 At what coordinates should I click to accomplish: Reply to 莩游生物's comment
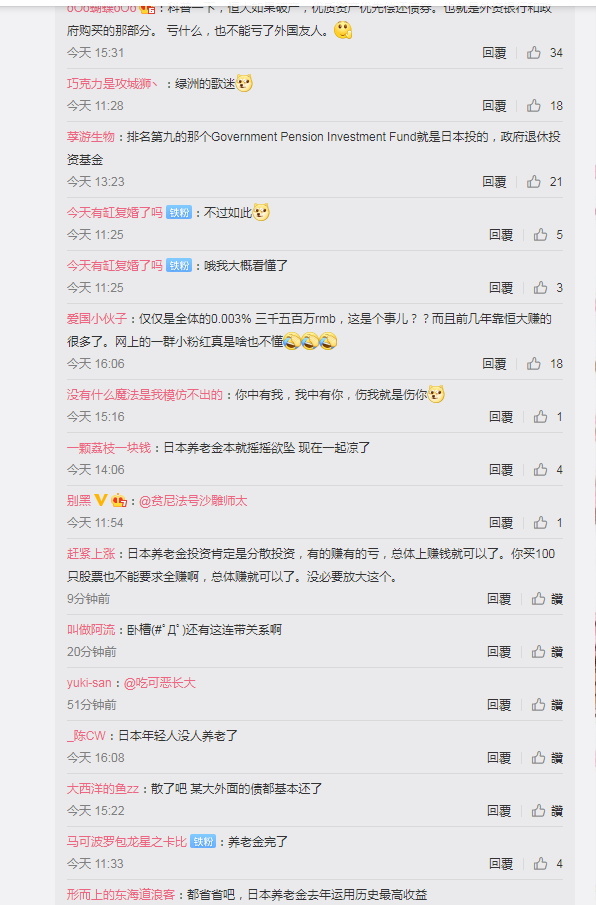coord(494,182)
